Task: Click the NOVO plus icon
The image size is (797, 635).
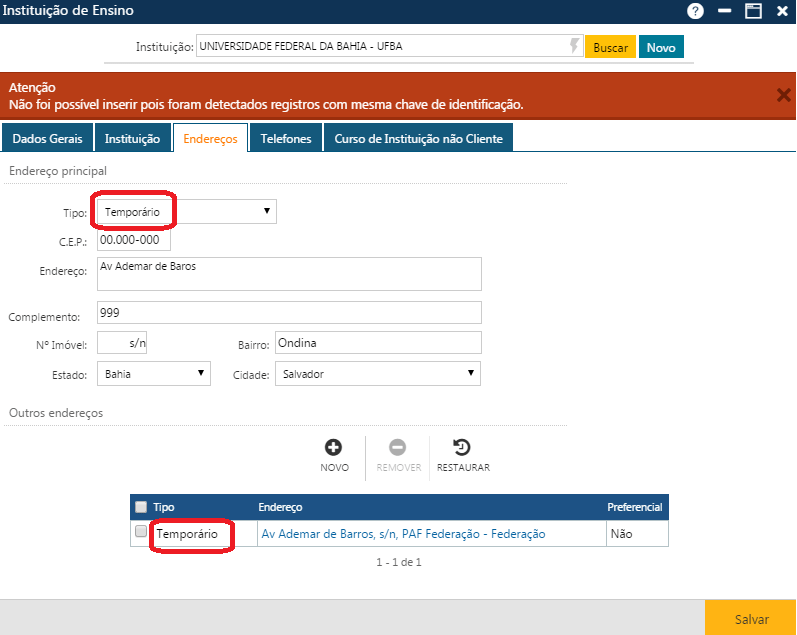Action: coord(334,448)
